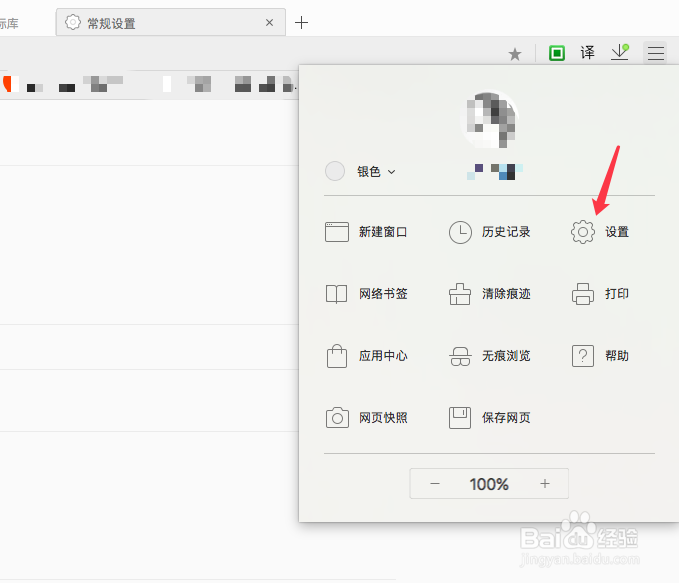
Task: Choose the 应用中心 text entry
Action: click(383, 356)
